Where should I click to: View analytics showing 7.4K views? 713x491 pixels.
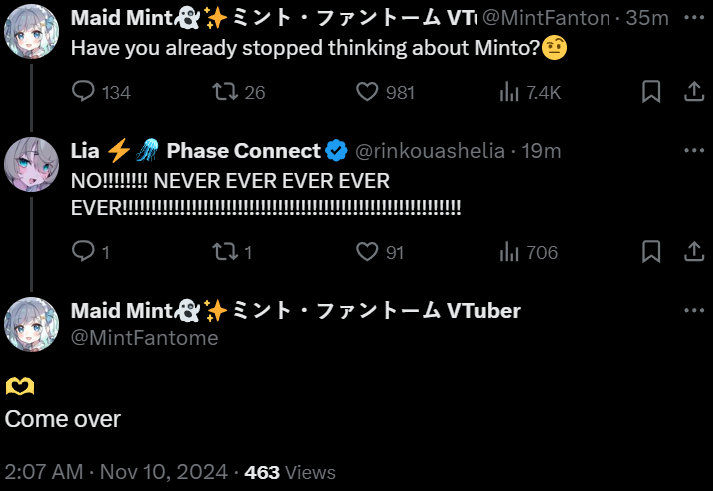[508, 92]
